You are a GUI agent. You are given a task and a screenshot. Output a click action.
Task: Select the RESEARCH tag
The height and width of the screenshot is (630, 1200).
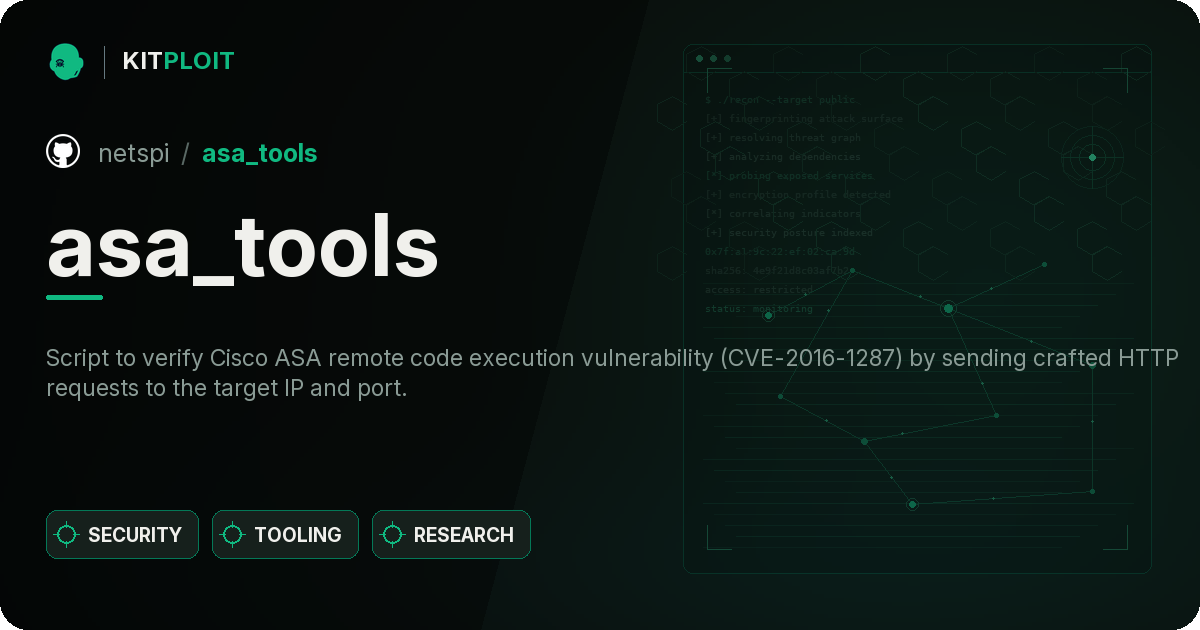click(x=451, y=535)
